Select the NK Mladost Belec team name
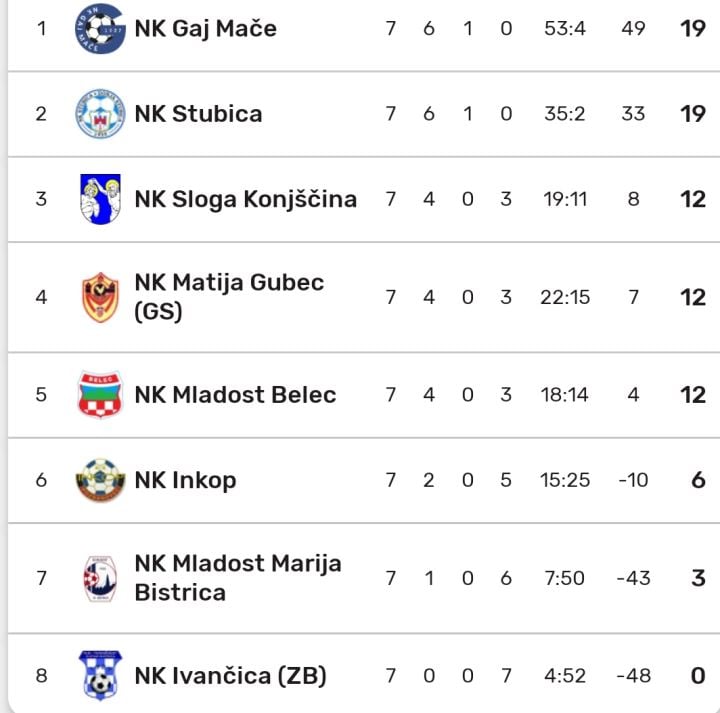720x713 pixels. [235, 395]
